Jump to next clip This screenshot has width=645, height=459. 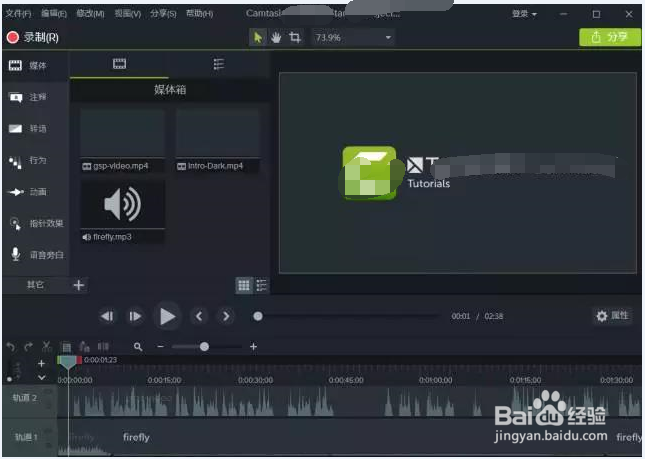point(226,316)
